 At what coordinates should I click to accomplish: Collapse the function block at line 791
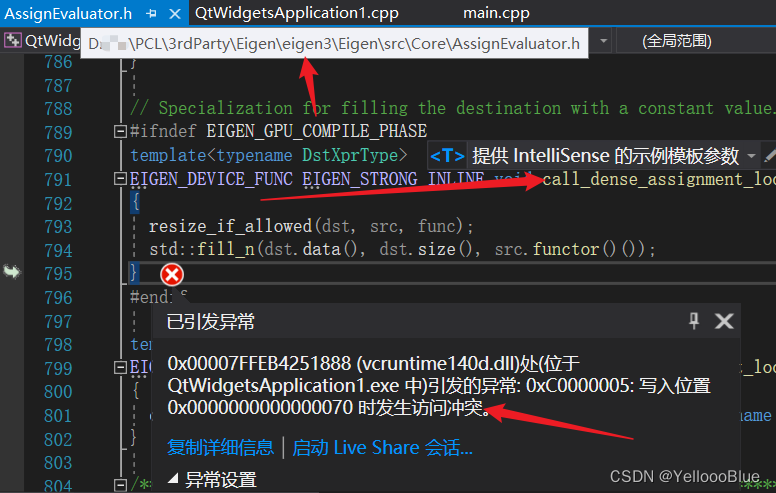click(120, 179)
